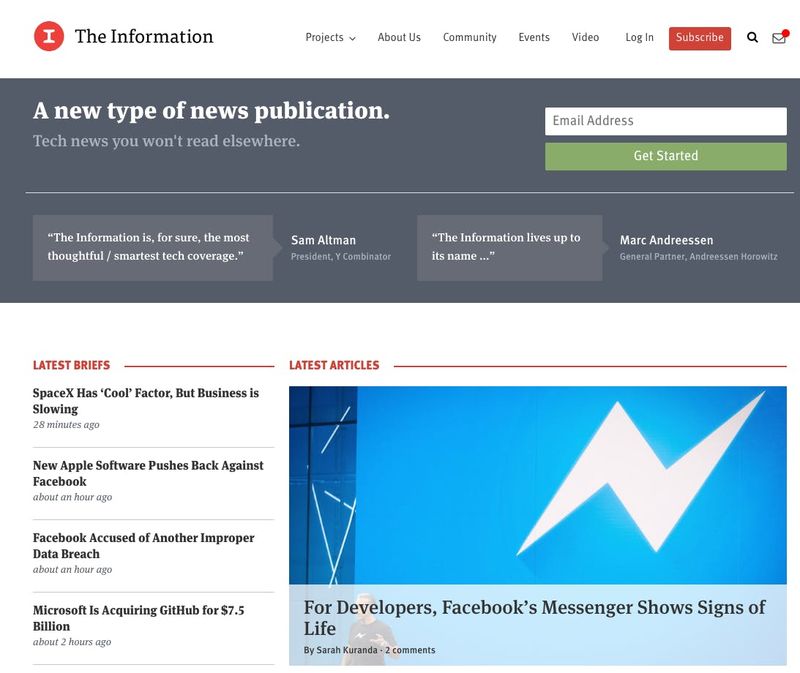This screenshot has width=800, height=673.
Task: Click the Latest Briefs section heading
Action: pos(71,366)
